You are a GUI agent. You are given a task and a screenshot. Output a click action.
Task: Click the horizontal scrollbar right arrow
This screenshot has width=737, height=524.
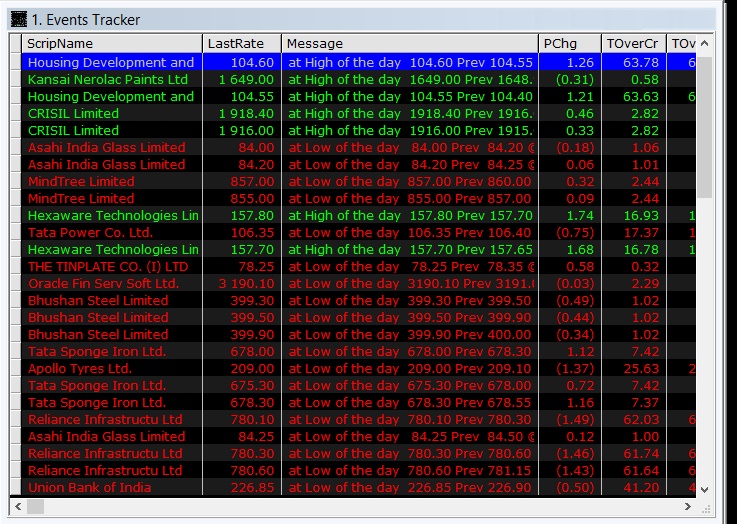coord(688,506)
